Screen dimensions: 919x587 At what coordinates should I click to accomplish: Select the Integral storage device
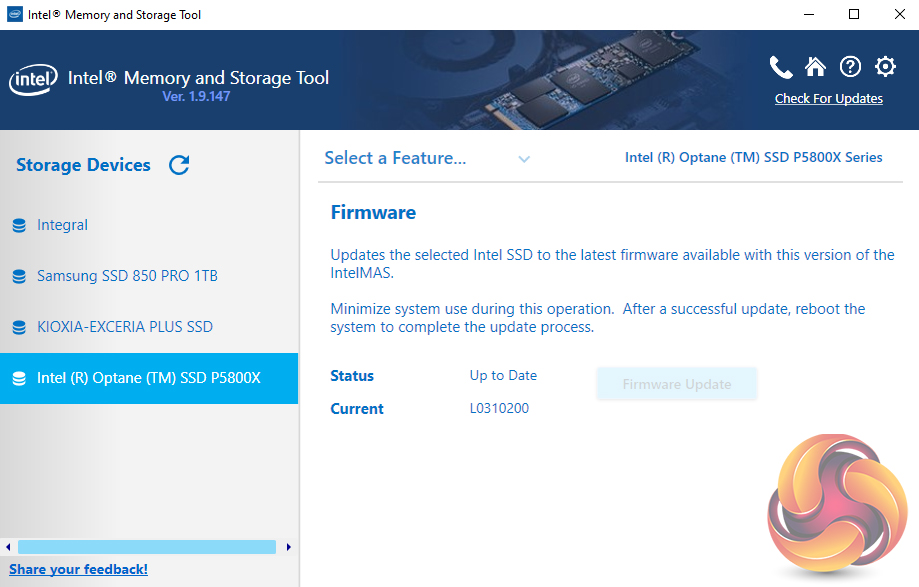click(149, 225)
